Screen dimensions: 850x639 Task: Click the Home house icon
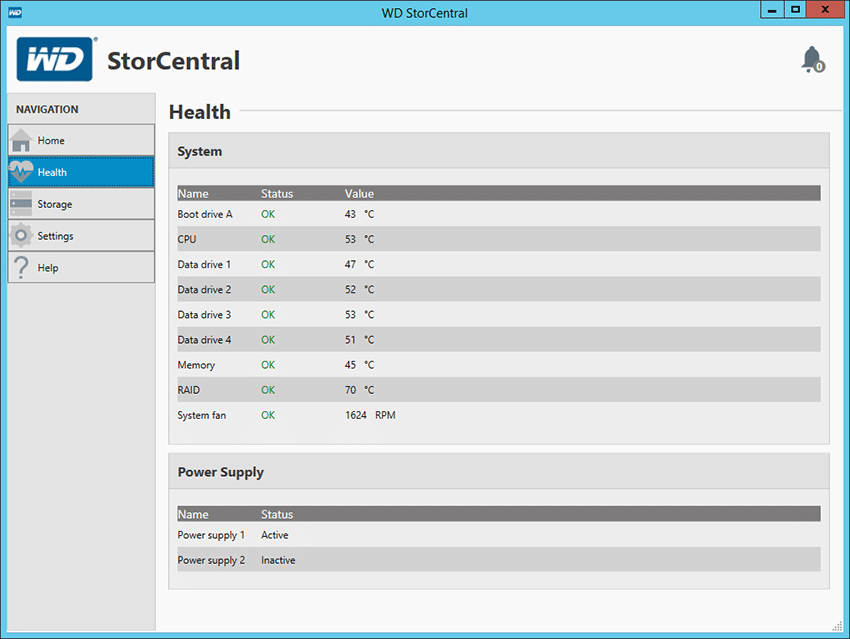[21, 140]
